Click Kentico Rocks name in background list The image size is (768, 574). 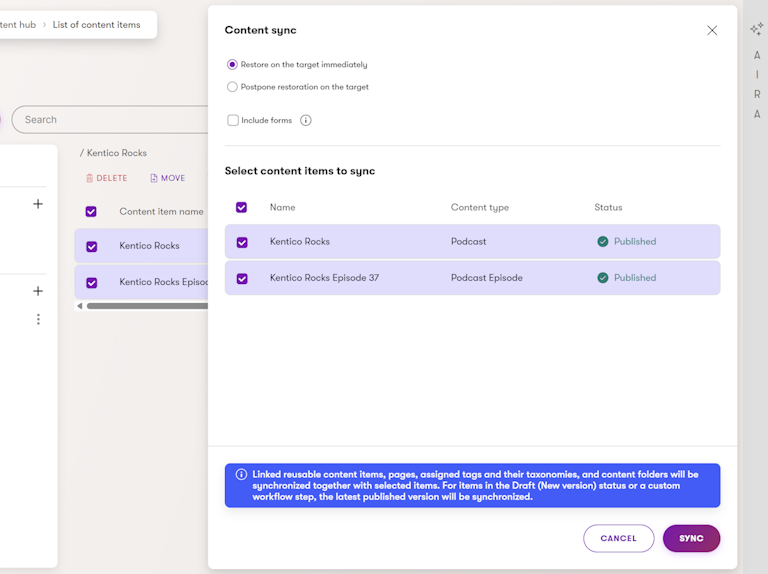click(149, 245)
